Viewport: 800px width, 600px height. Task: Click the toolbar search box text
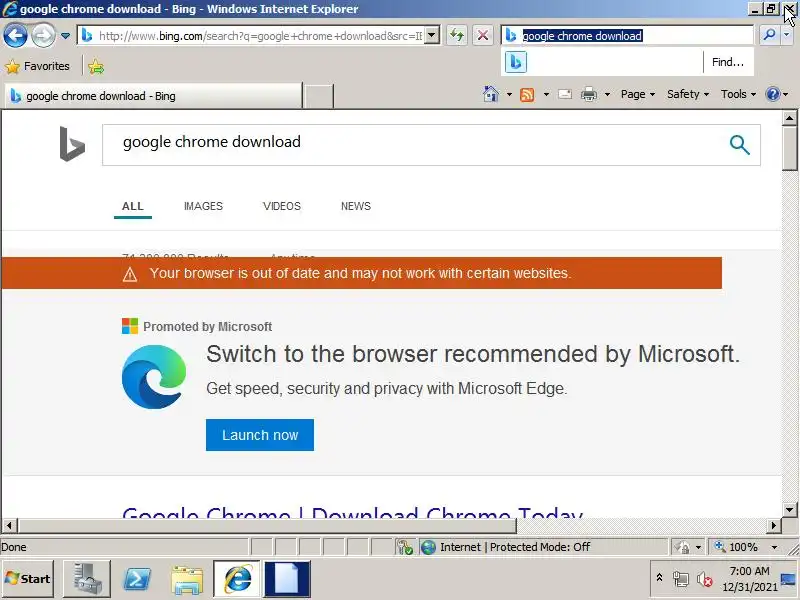pyautogui.click(x=582, y=36)
